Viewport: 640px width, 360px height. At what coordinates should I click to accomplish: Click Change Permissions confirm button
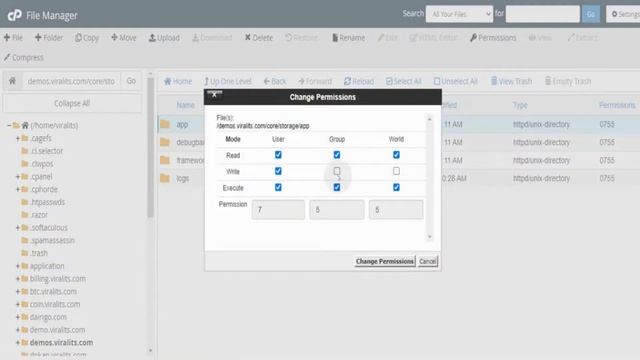384,261
